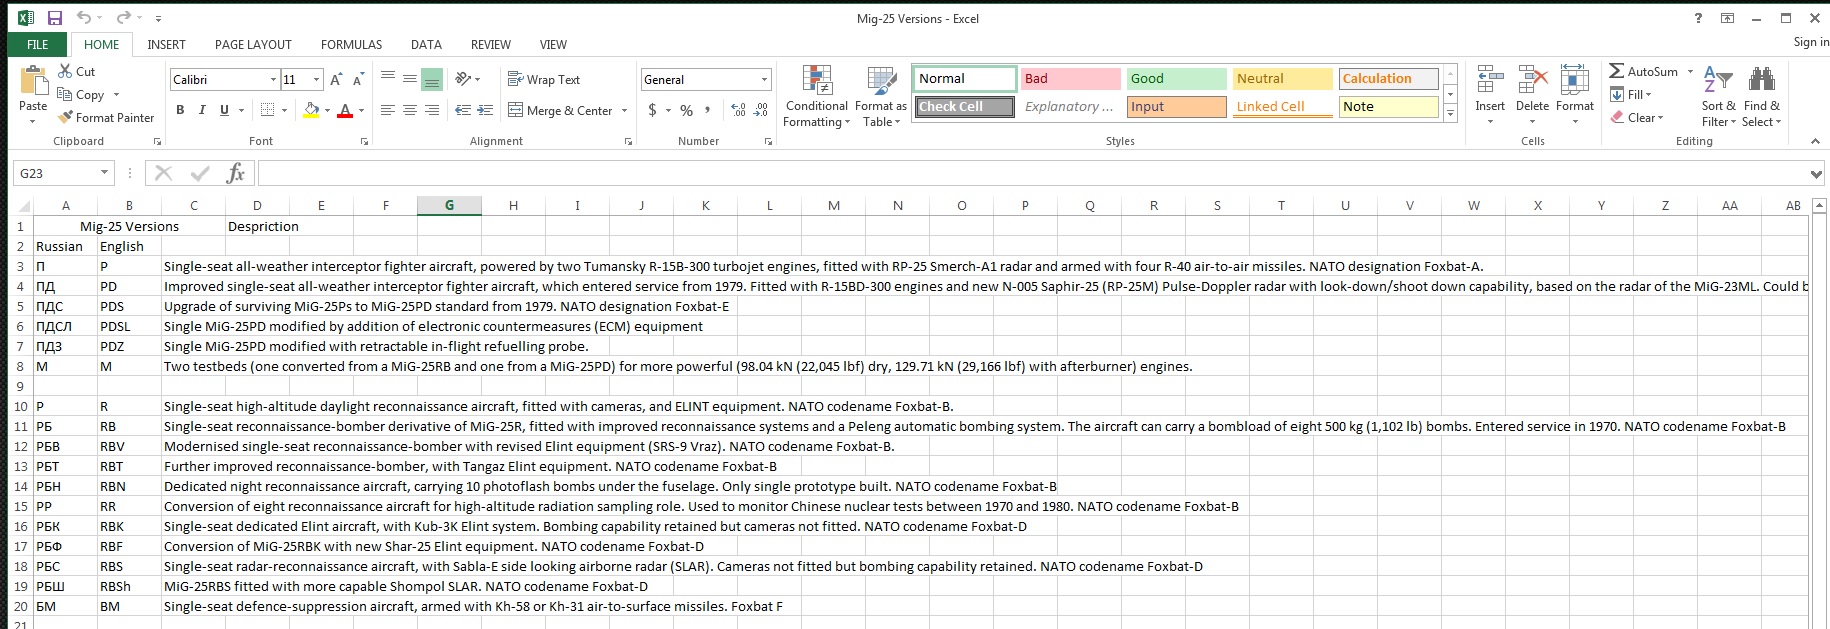Screen dimensions: 1830x629
Task: Open the FILE tab
Action: [38, 45]
